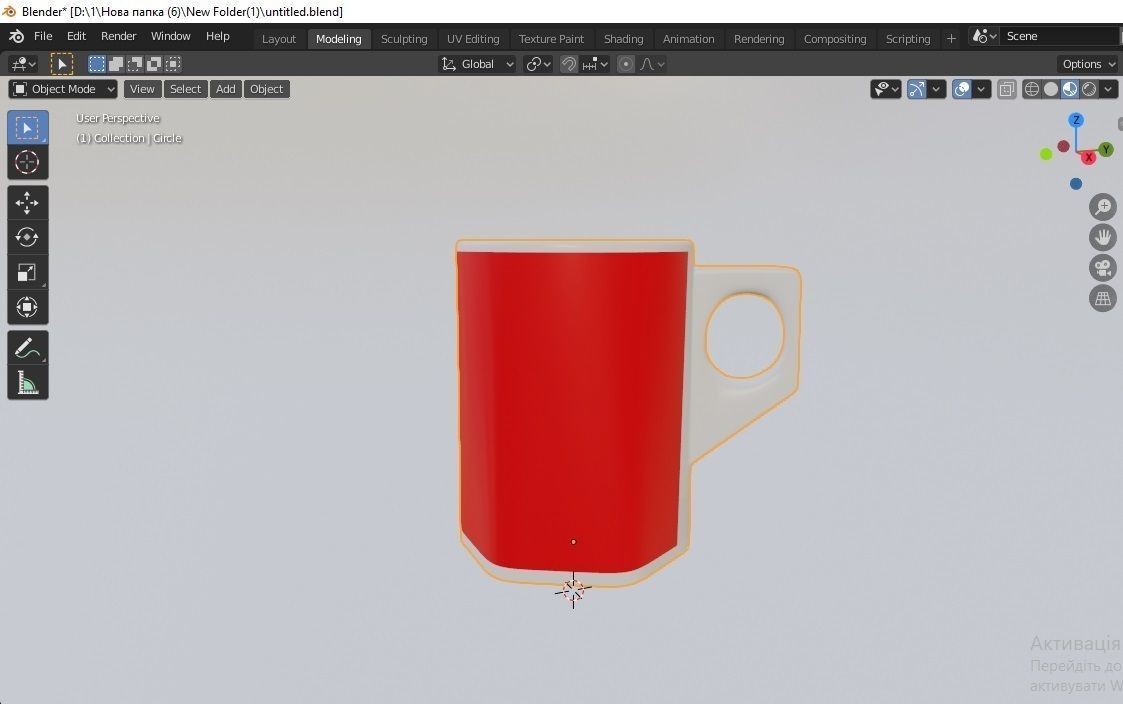Viewport: 1123px width, 704px height.
Task: Toggle the camera view button
Action: tap(1103, 268)
